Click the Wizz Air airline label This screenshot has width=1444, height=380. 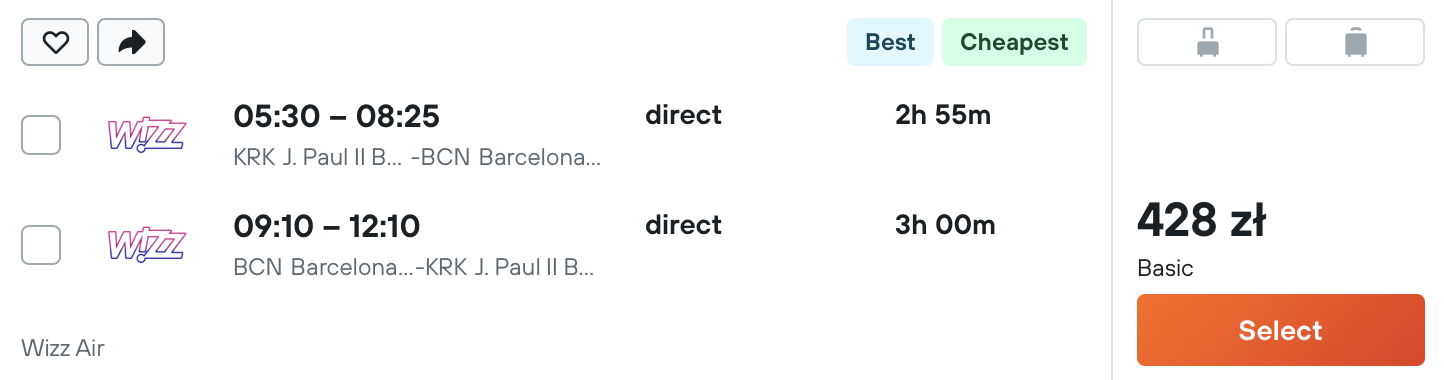(63, 348)
